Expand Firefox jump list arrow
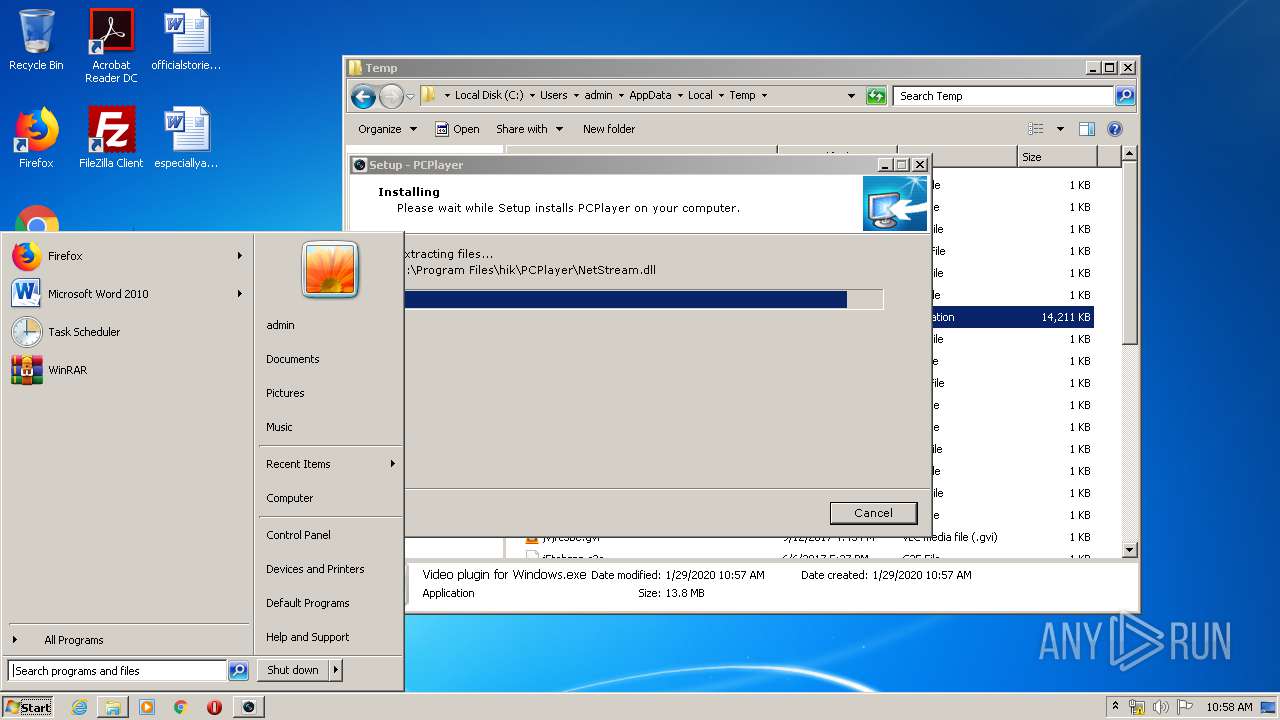 pos(240,256)
